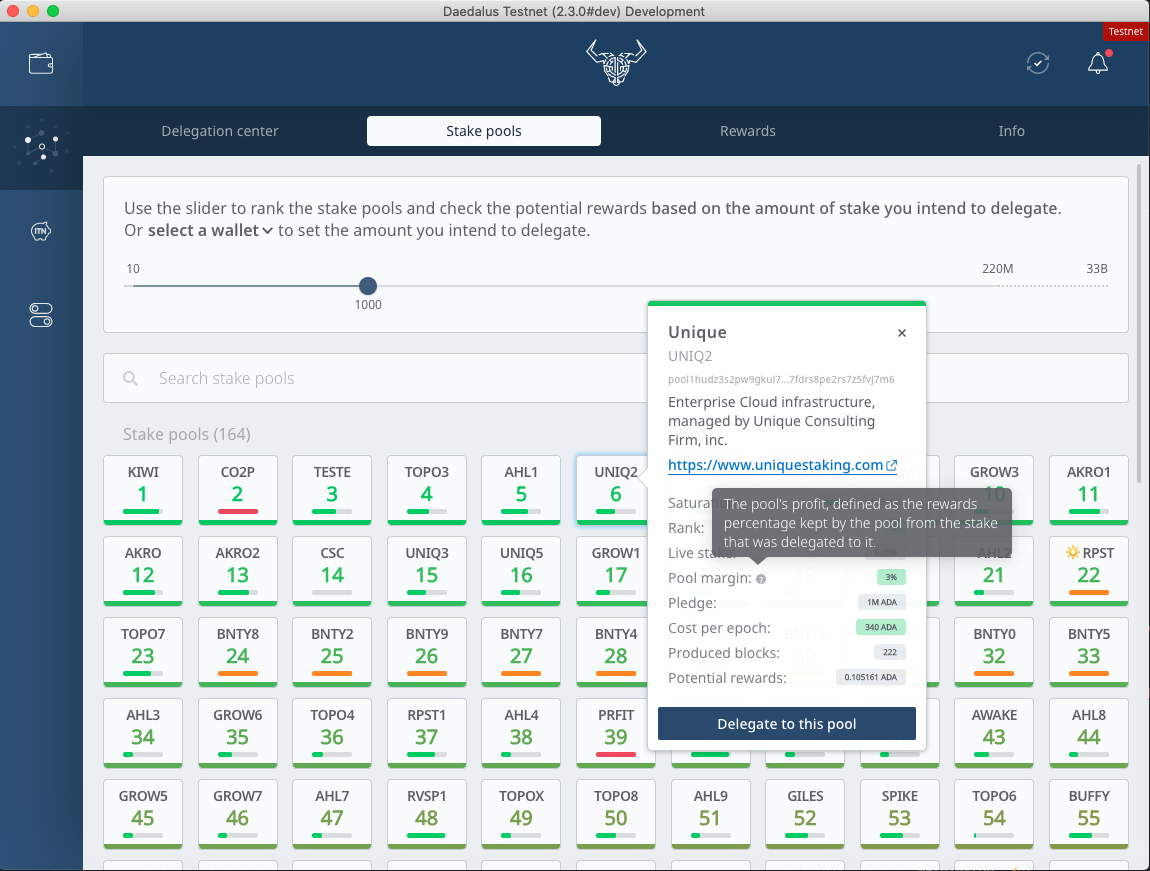Image resolution: width=1150 pixels, height=871 pixels.
Task: Go to the Info tab
Action: [1011, 131]
